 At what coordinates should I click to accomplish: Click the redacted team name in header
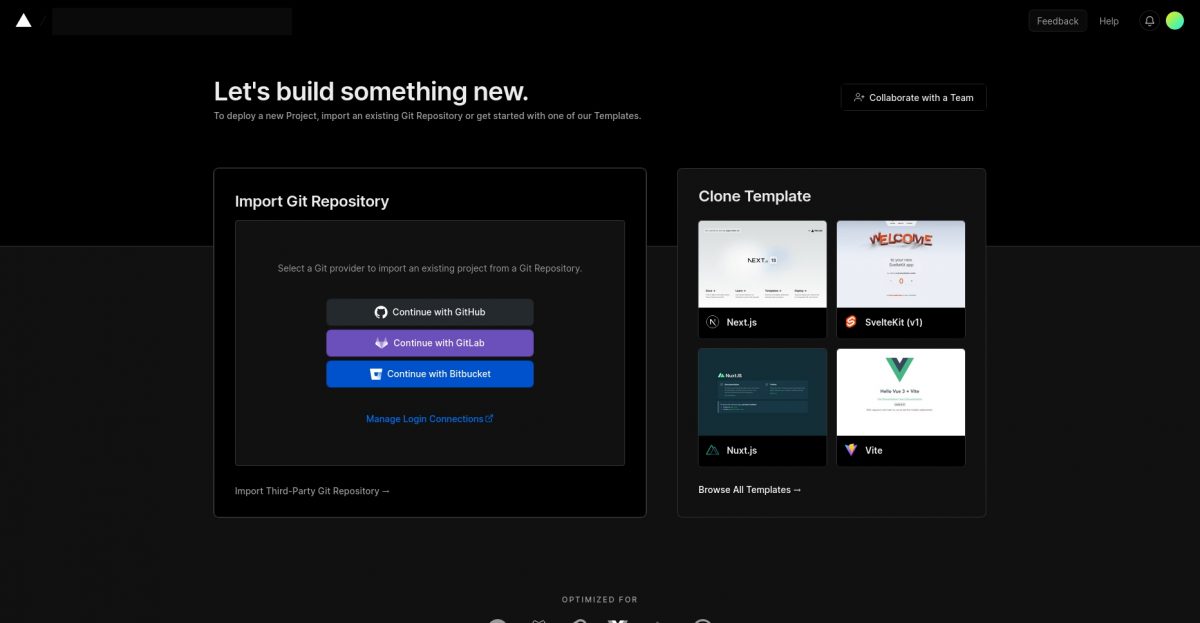(x=172, y=21)
